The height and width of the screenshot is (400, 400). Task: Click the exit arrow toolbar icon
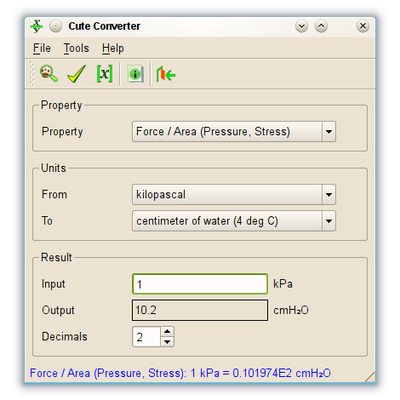tap(166, 74)
